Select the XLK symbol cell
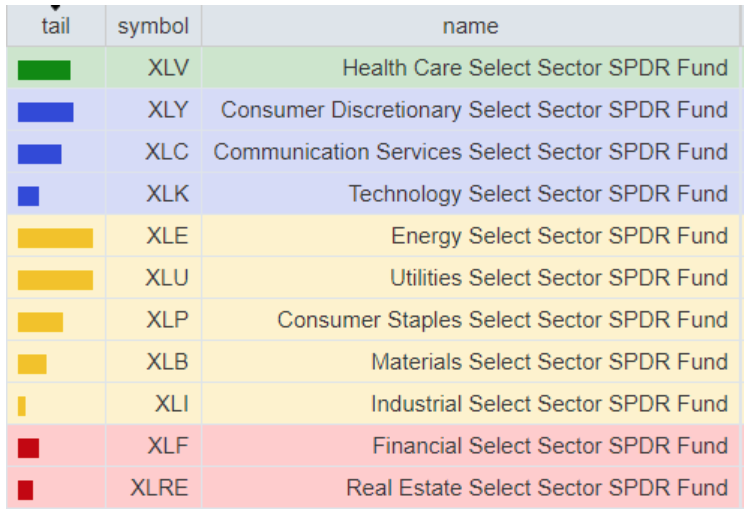This screenshot has height=512, width=744. point(167,194)
